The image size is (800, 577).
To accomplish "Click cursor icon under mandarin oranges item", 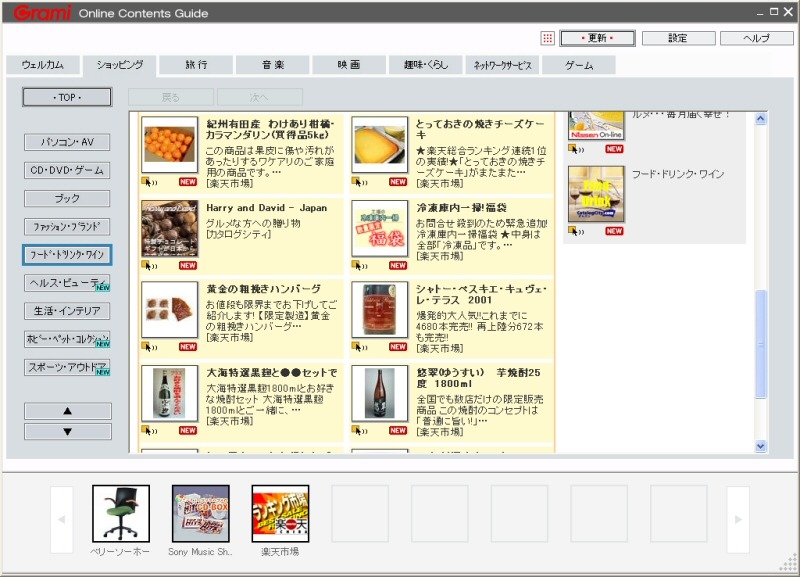I will point(149,182).
